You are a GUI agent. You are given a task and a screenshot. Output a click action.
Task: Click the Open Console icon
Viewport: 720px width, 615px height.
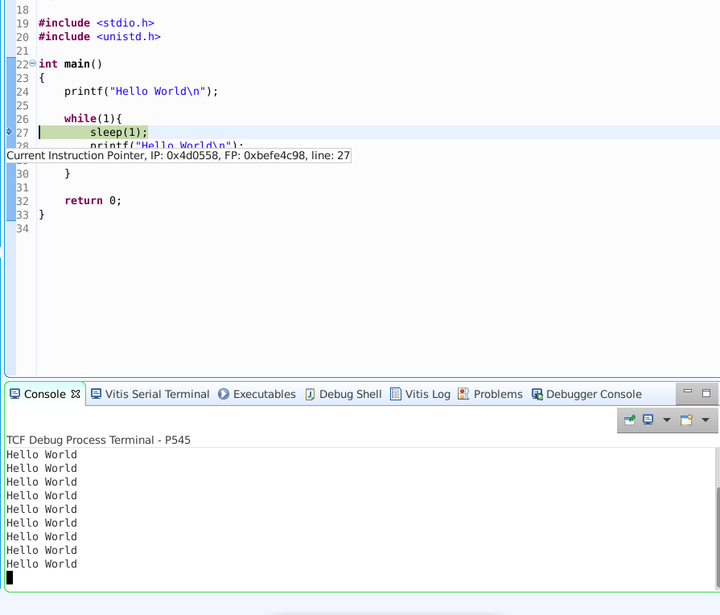tap(687, 420)
